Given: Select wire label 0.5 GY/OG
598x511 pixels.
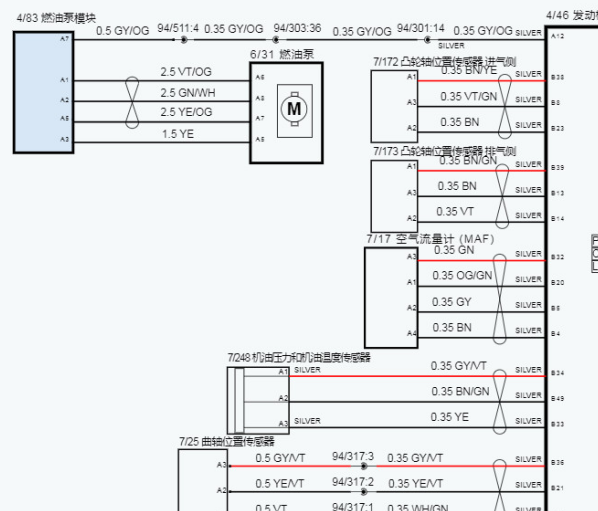Looking at the screenshot, I should pos(122,31).
